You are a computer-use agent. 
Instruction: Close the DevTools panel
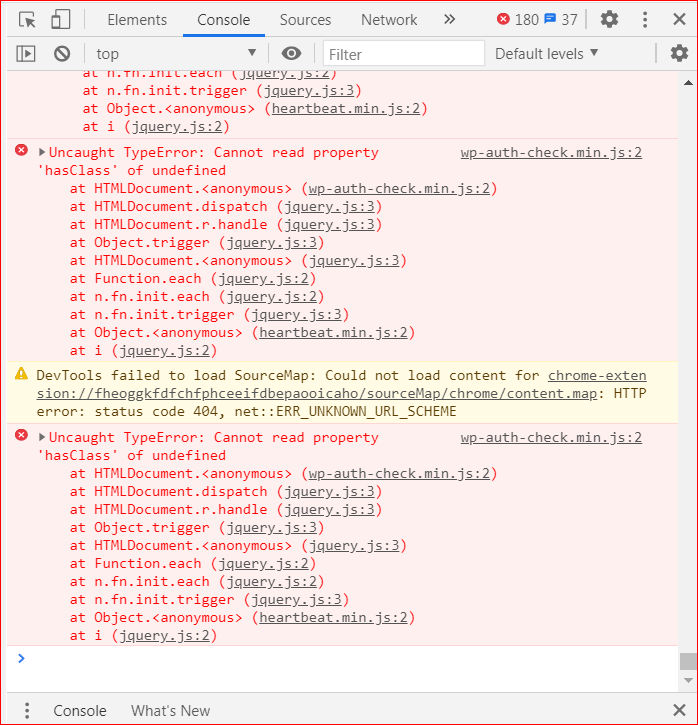click(x=679, y=19)
